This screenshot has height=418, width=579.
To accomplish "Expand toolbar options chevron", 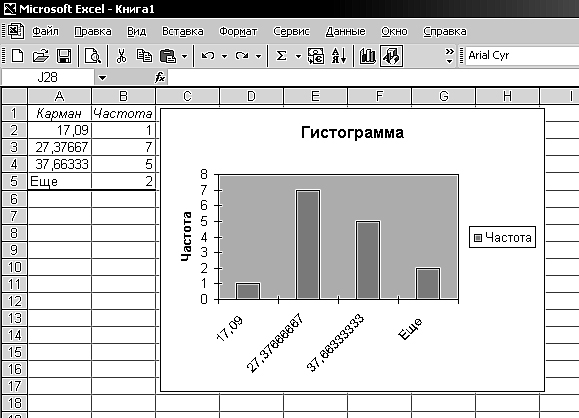I will 449,56.
